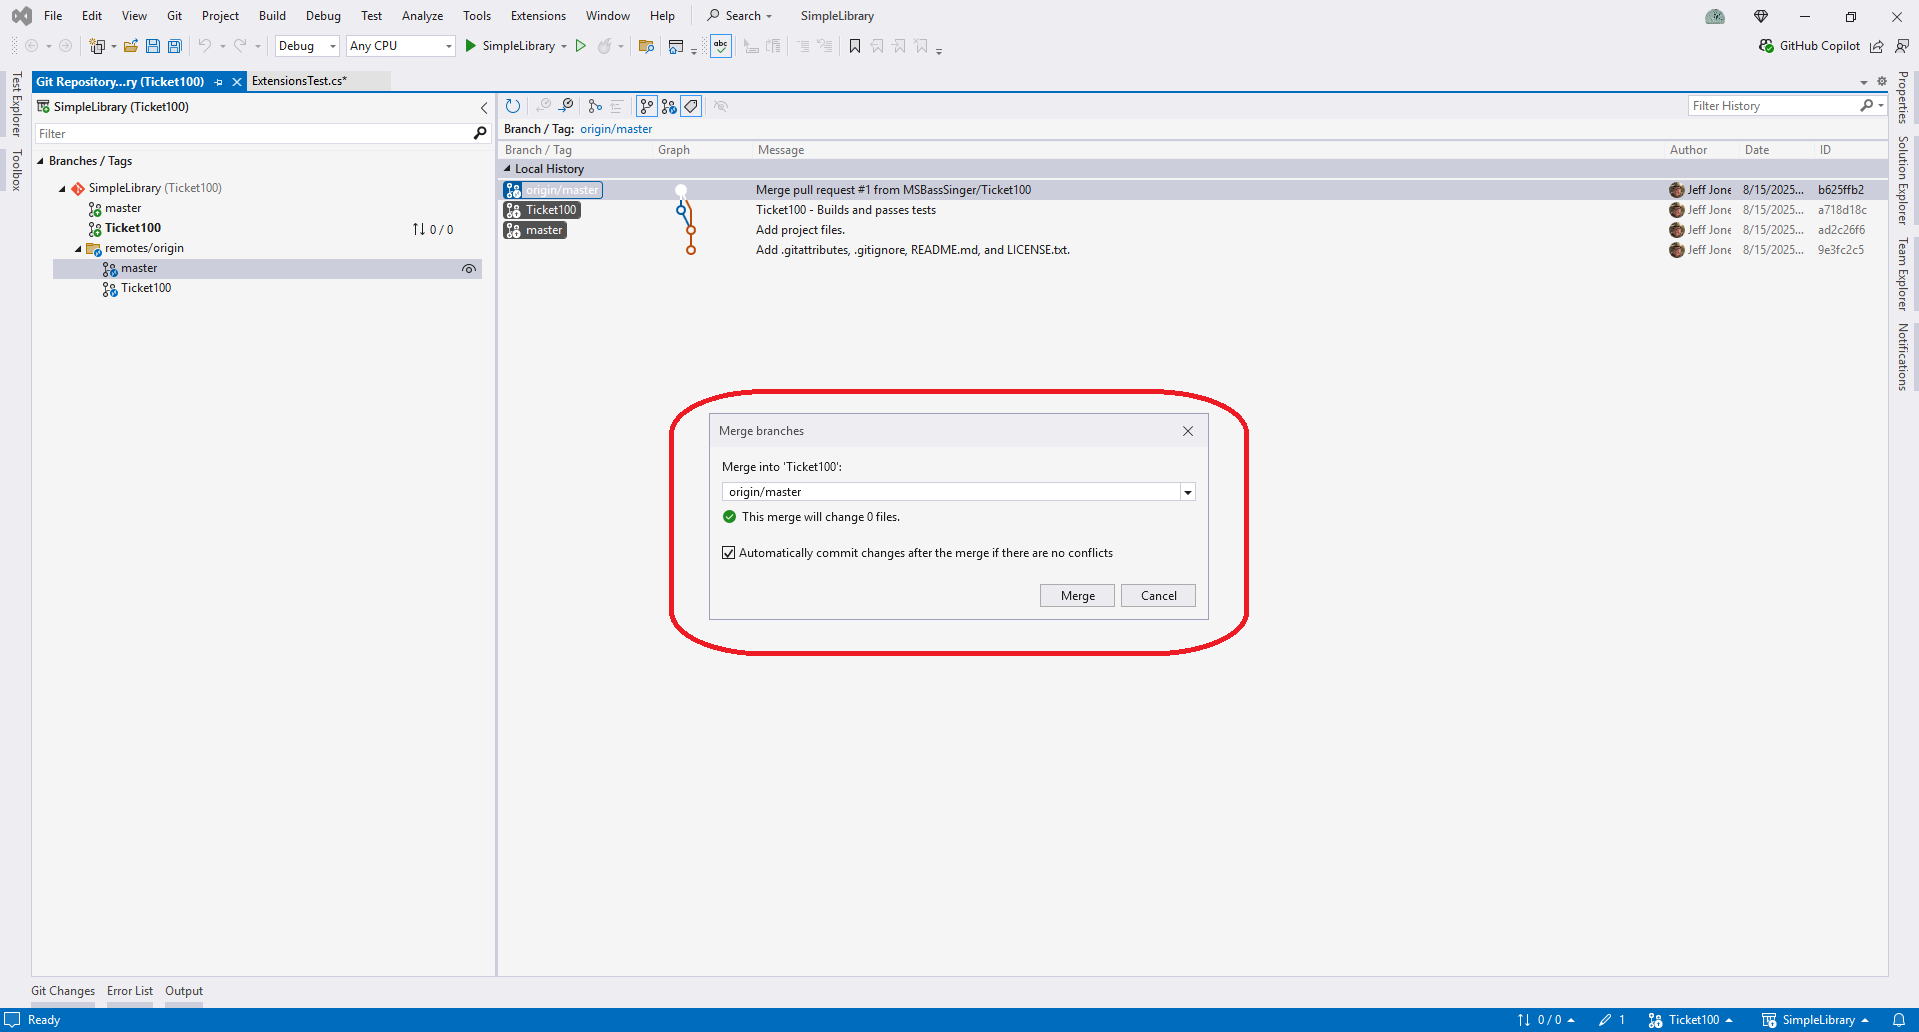The width and height of the screenshot is (1919, 1032).
Task: Click the Save toolbar icon
Action: (x=153, y=46)
